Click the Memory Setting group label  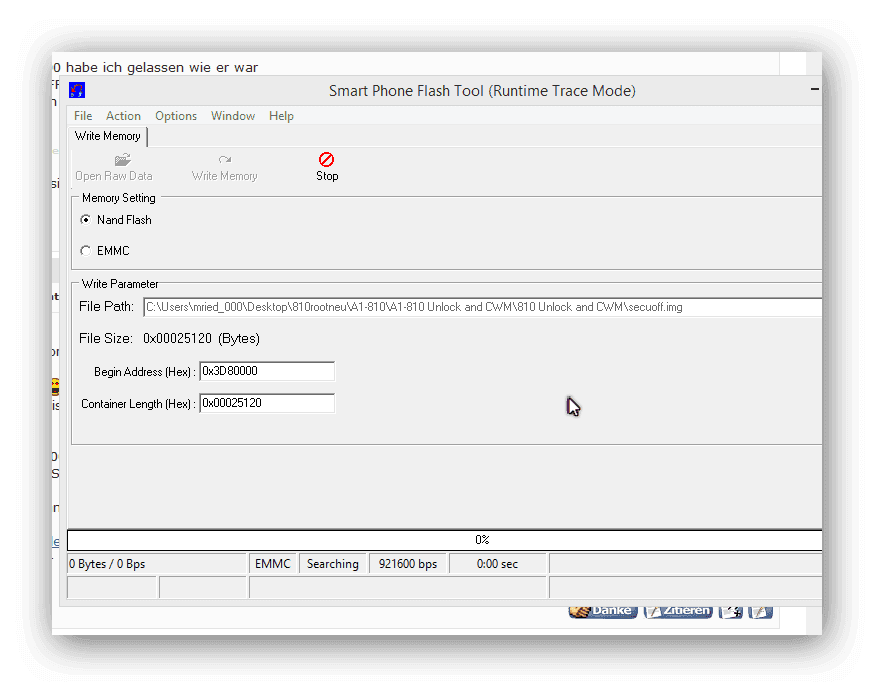click(x=119, y=198)
